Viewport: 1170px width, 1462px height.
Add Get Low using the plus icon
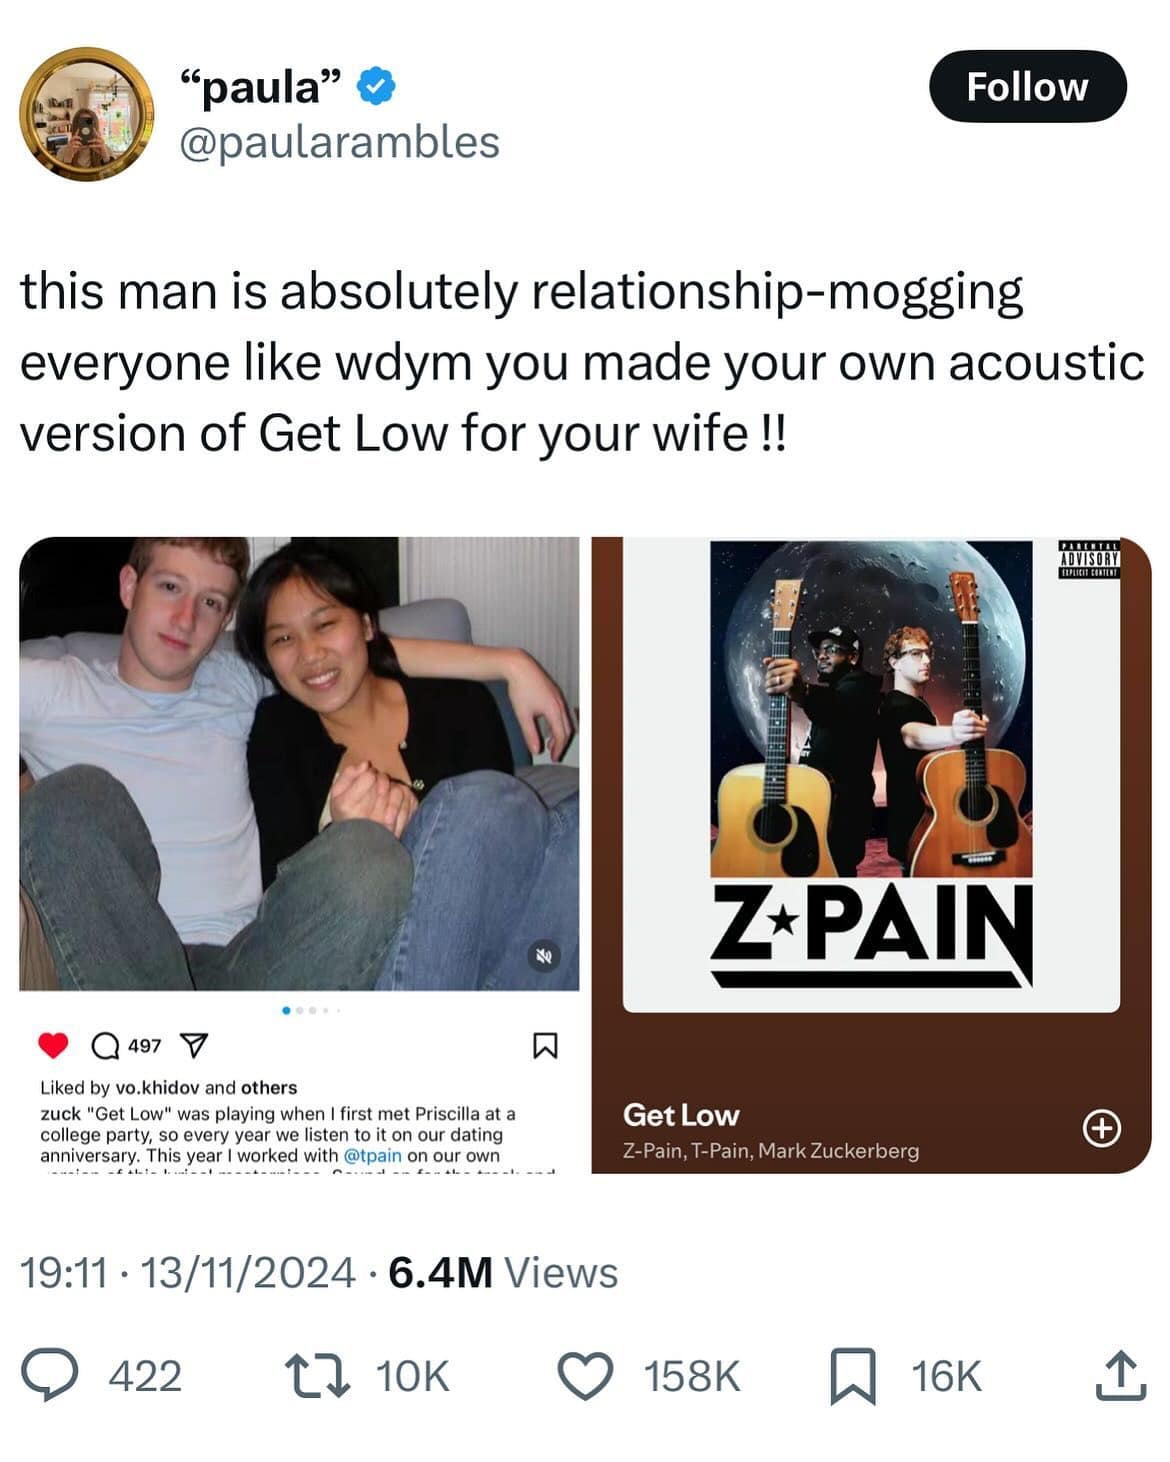tap(1101, 1128)
